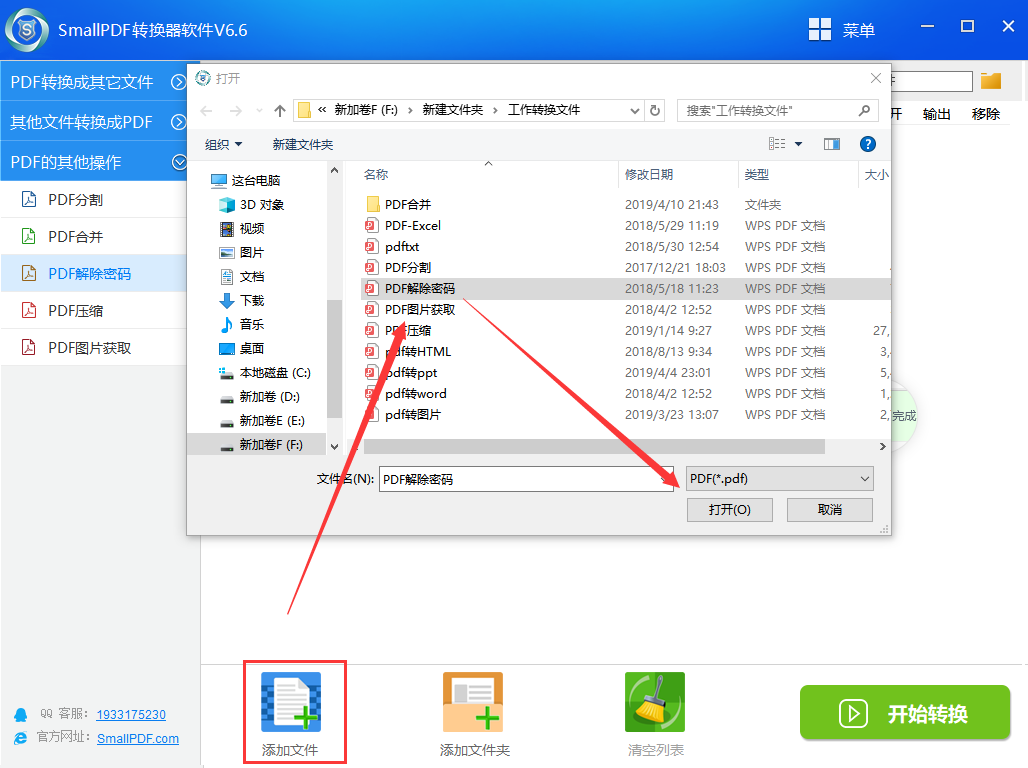Click 移除 column header in main window
The image size is (1028, 768).
985,114
